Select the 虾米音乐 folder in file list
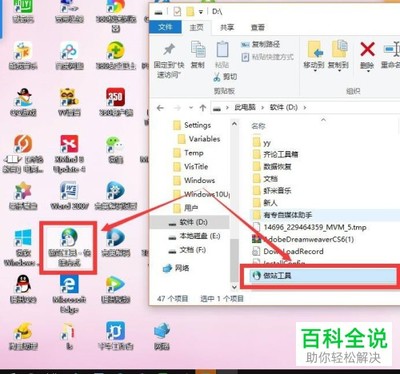The image size is (400, 374). 272,190
